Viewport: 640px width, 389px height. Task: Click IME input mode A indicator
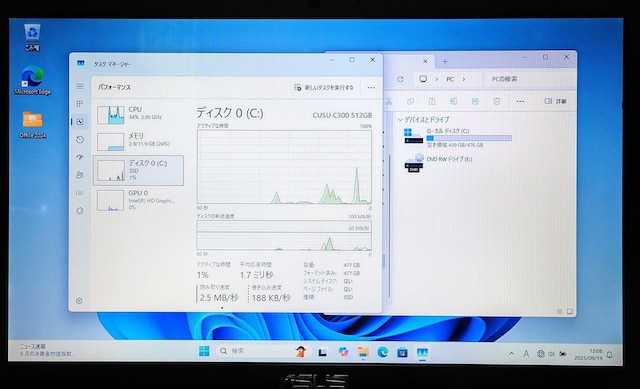[526, 354]
